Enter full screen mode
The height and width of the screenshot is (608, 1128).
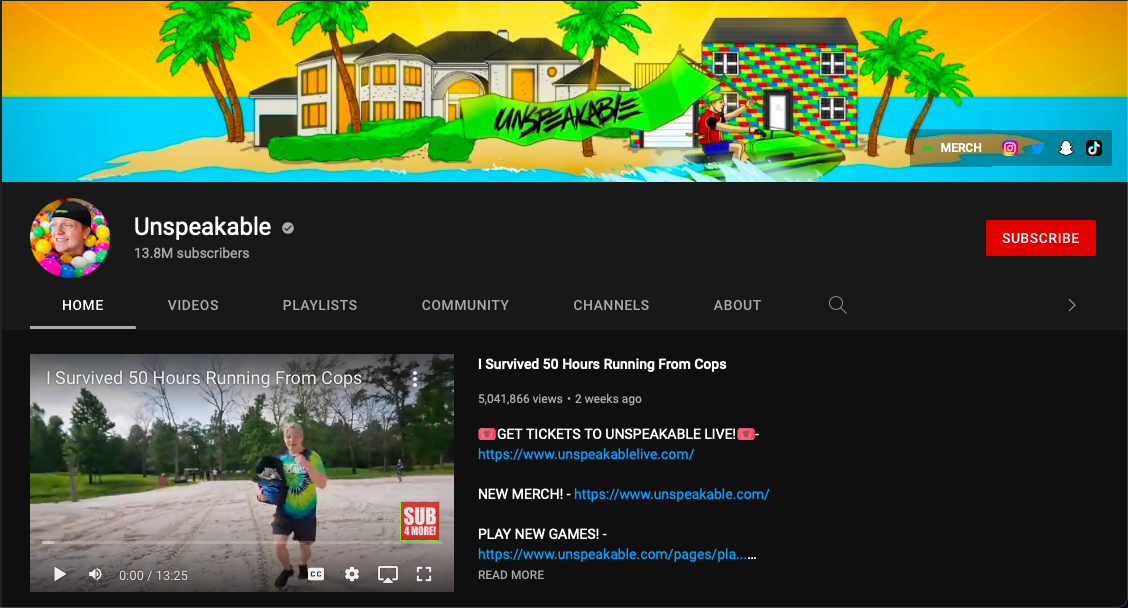coord(424,574)
